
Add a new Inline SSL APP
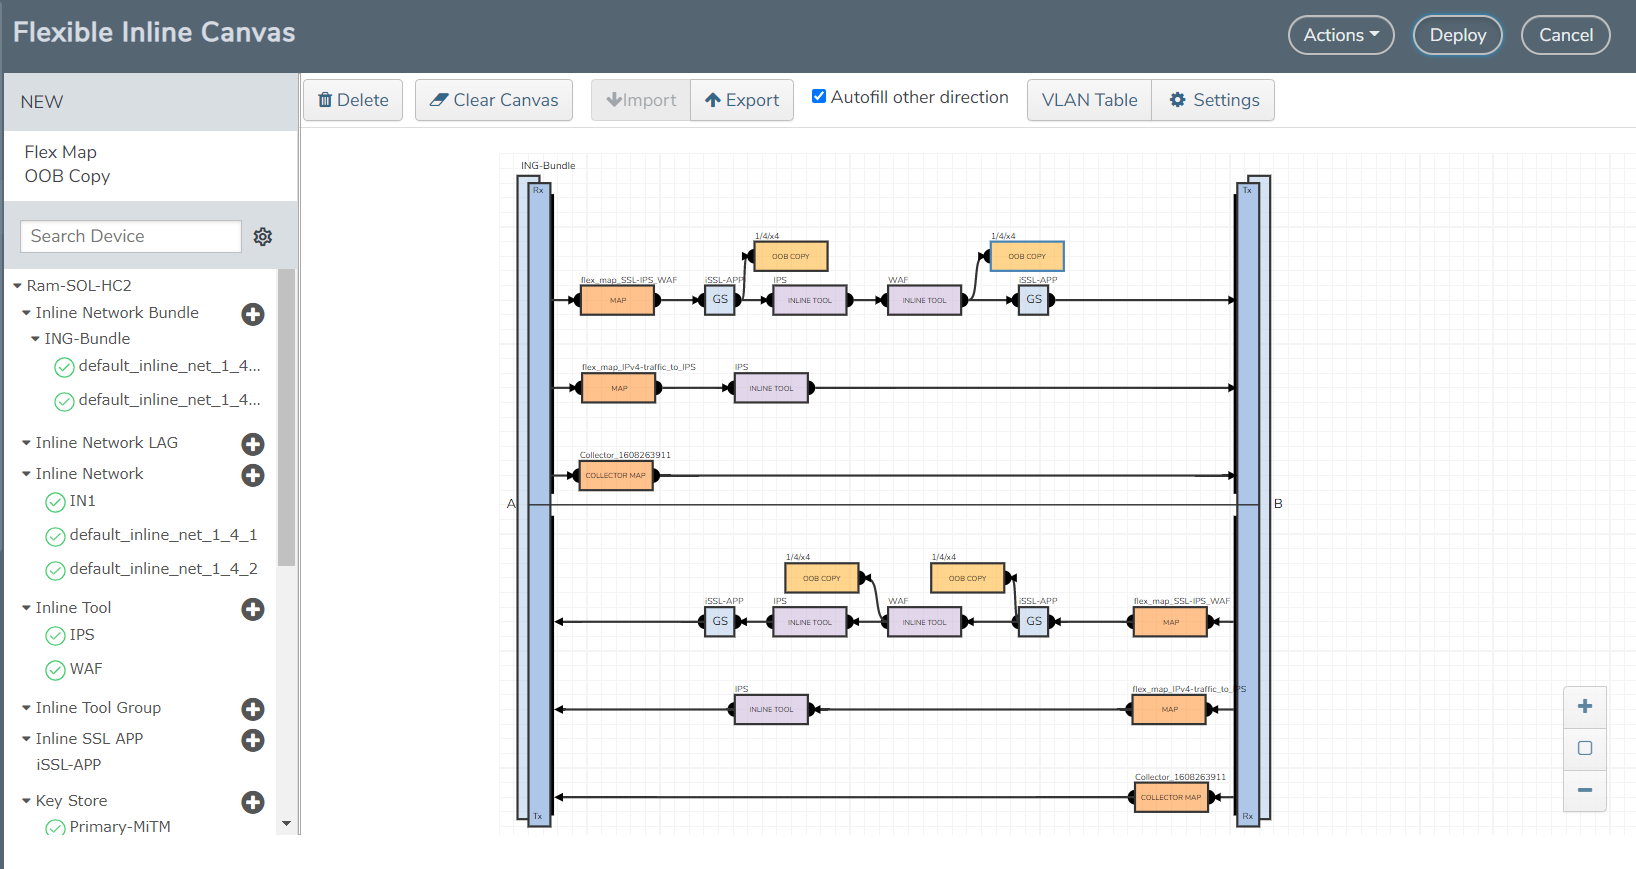click(253, 740)
